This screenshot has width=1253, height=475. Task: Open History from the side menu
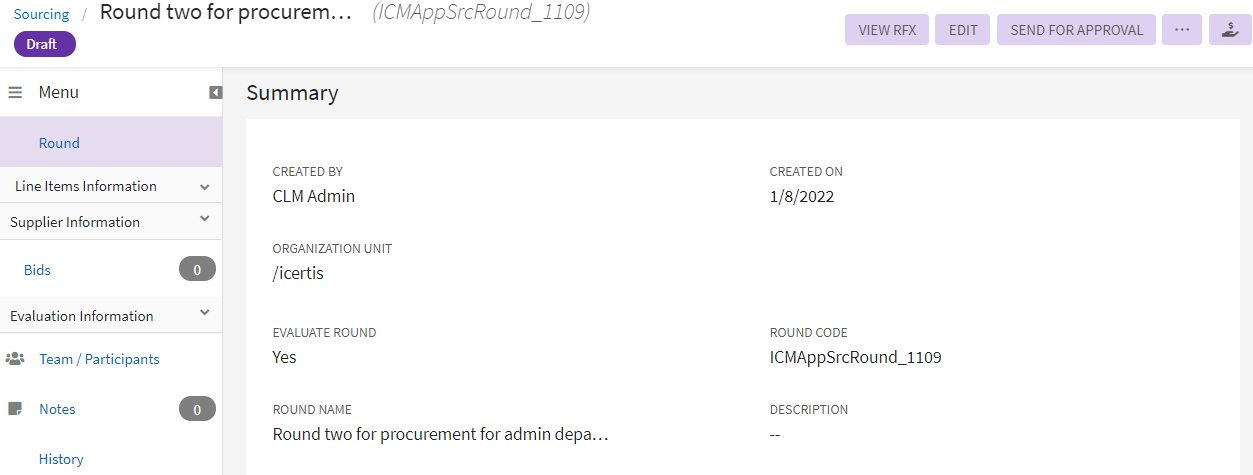61,459
